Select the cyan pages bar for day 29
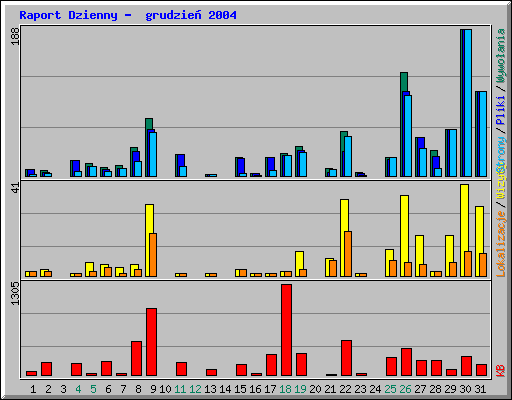 (453, 153)
